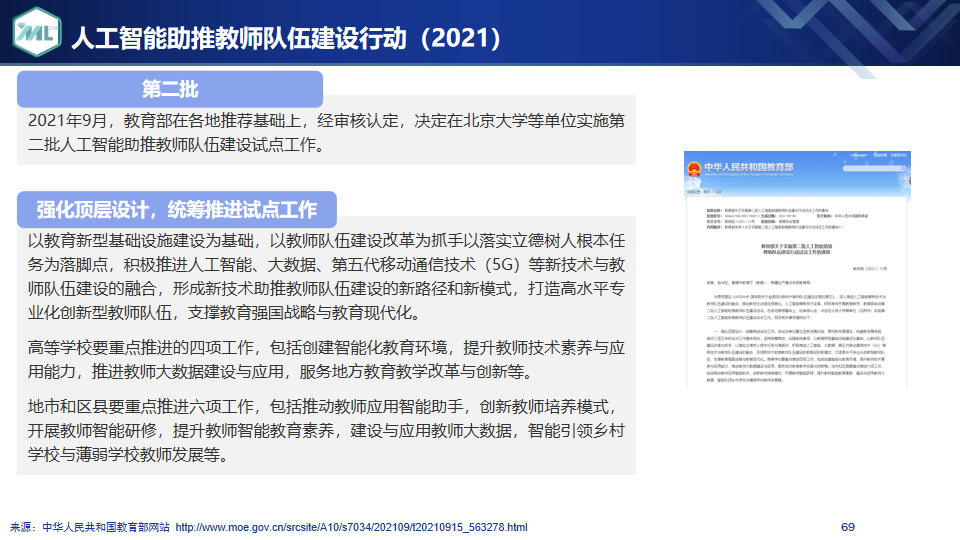Screen dimensions: 960x540
Task: Click the ML logo in the header
Action: (37, 35)
